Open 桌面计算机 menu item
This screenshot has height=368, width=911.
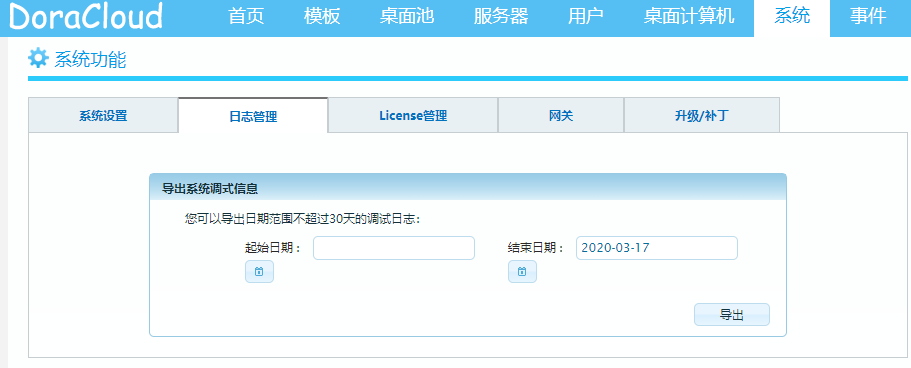tap(688, 16)
